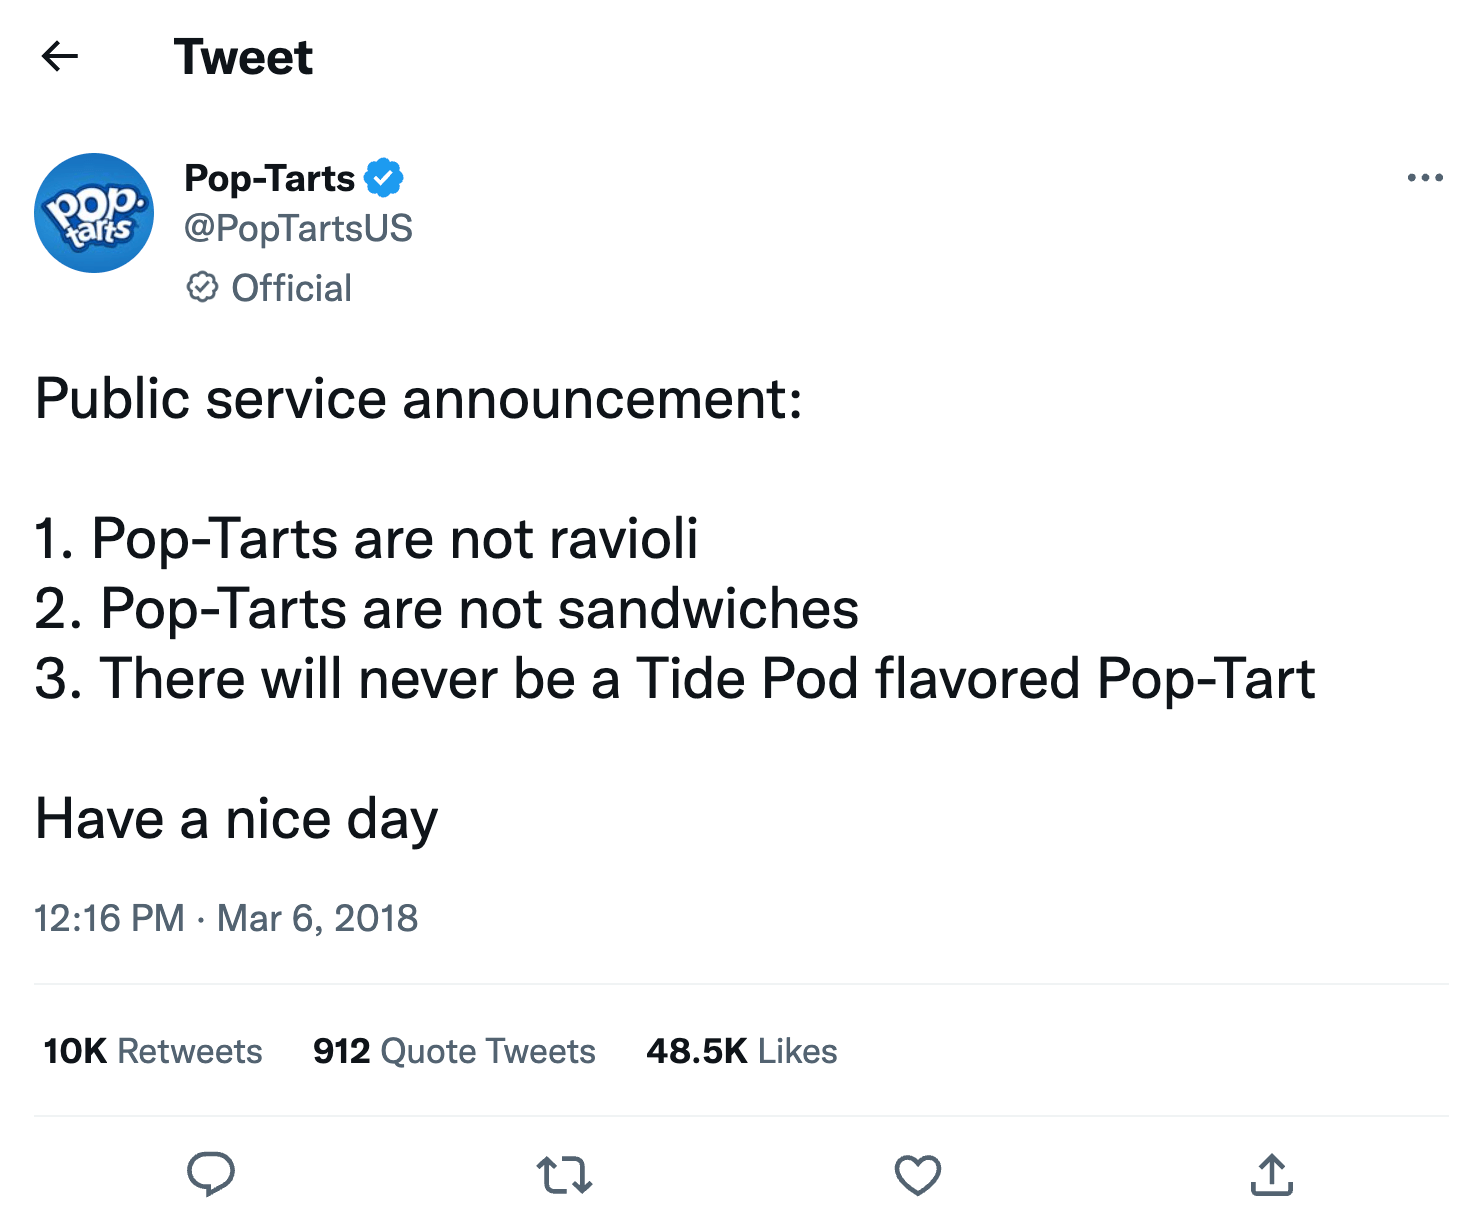Click the Mar 6, 2018 date
The image size is (1476, 1232).
317,918
